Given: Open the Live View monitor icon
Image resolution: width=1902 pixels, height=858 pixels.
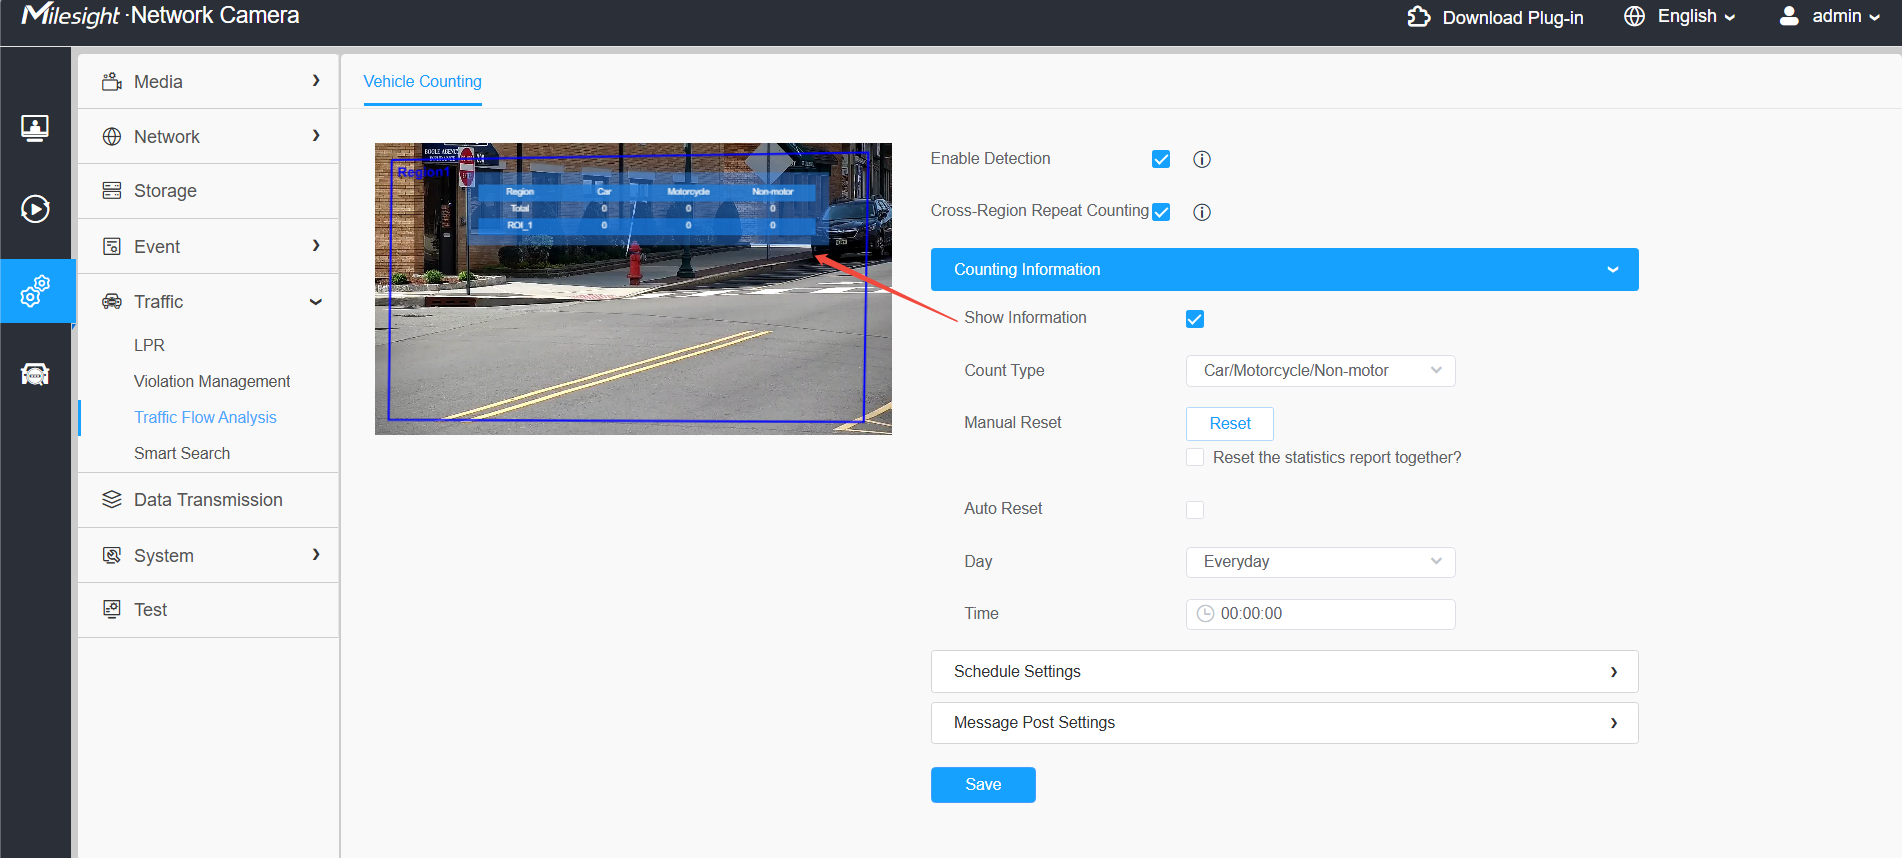Looking at the screenshot, I should click(x=35, y=128).
